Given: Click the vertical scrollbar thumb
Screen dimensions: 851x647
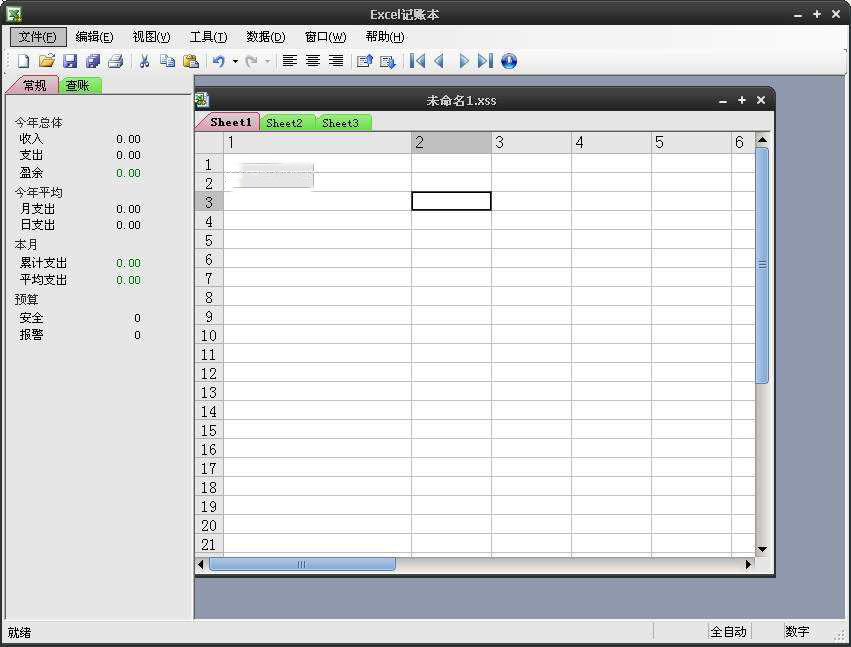Looking at the screenshot, I should point(762,265).
